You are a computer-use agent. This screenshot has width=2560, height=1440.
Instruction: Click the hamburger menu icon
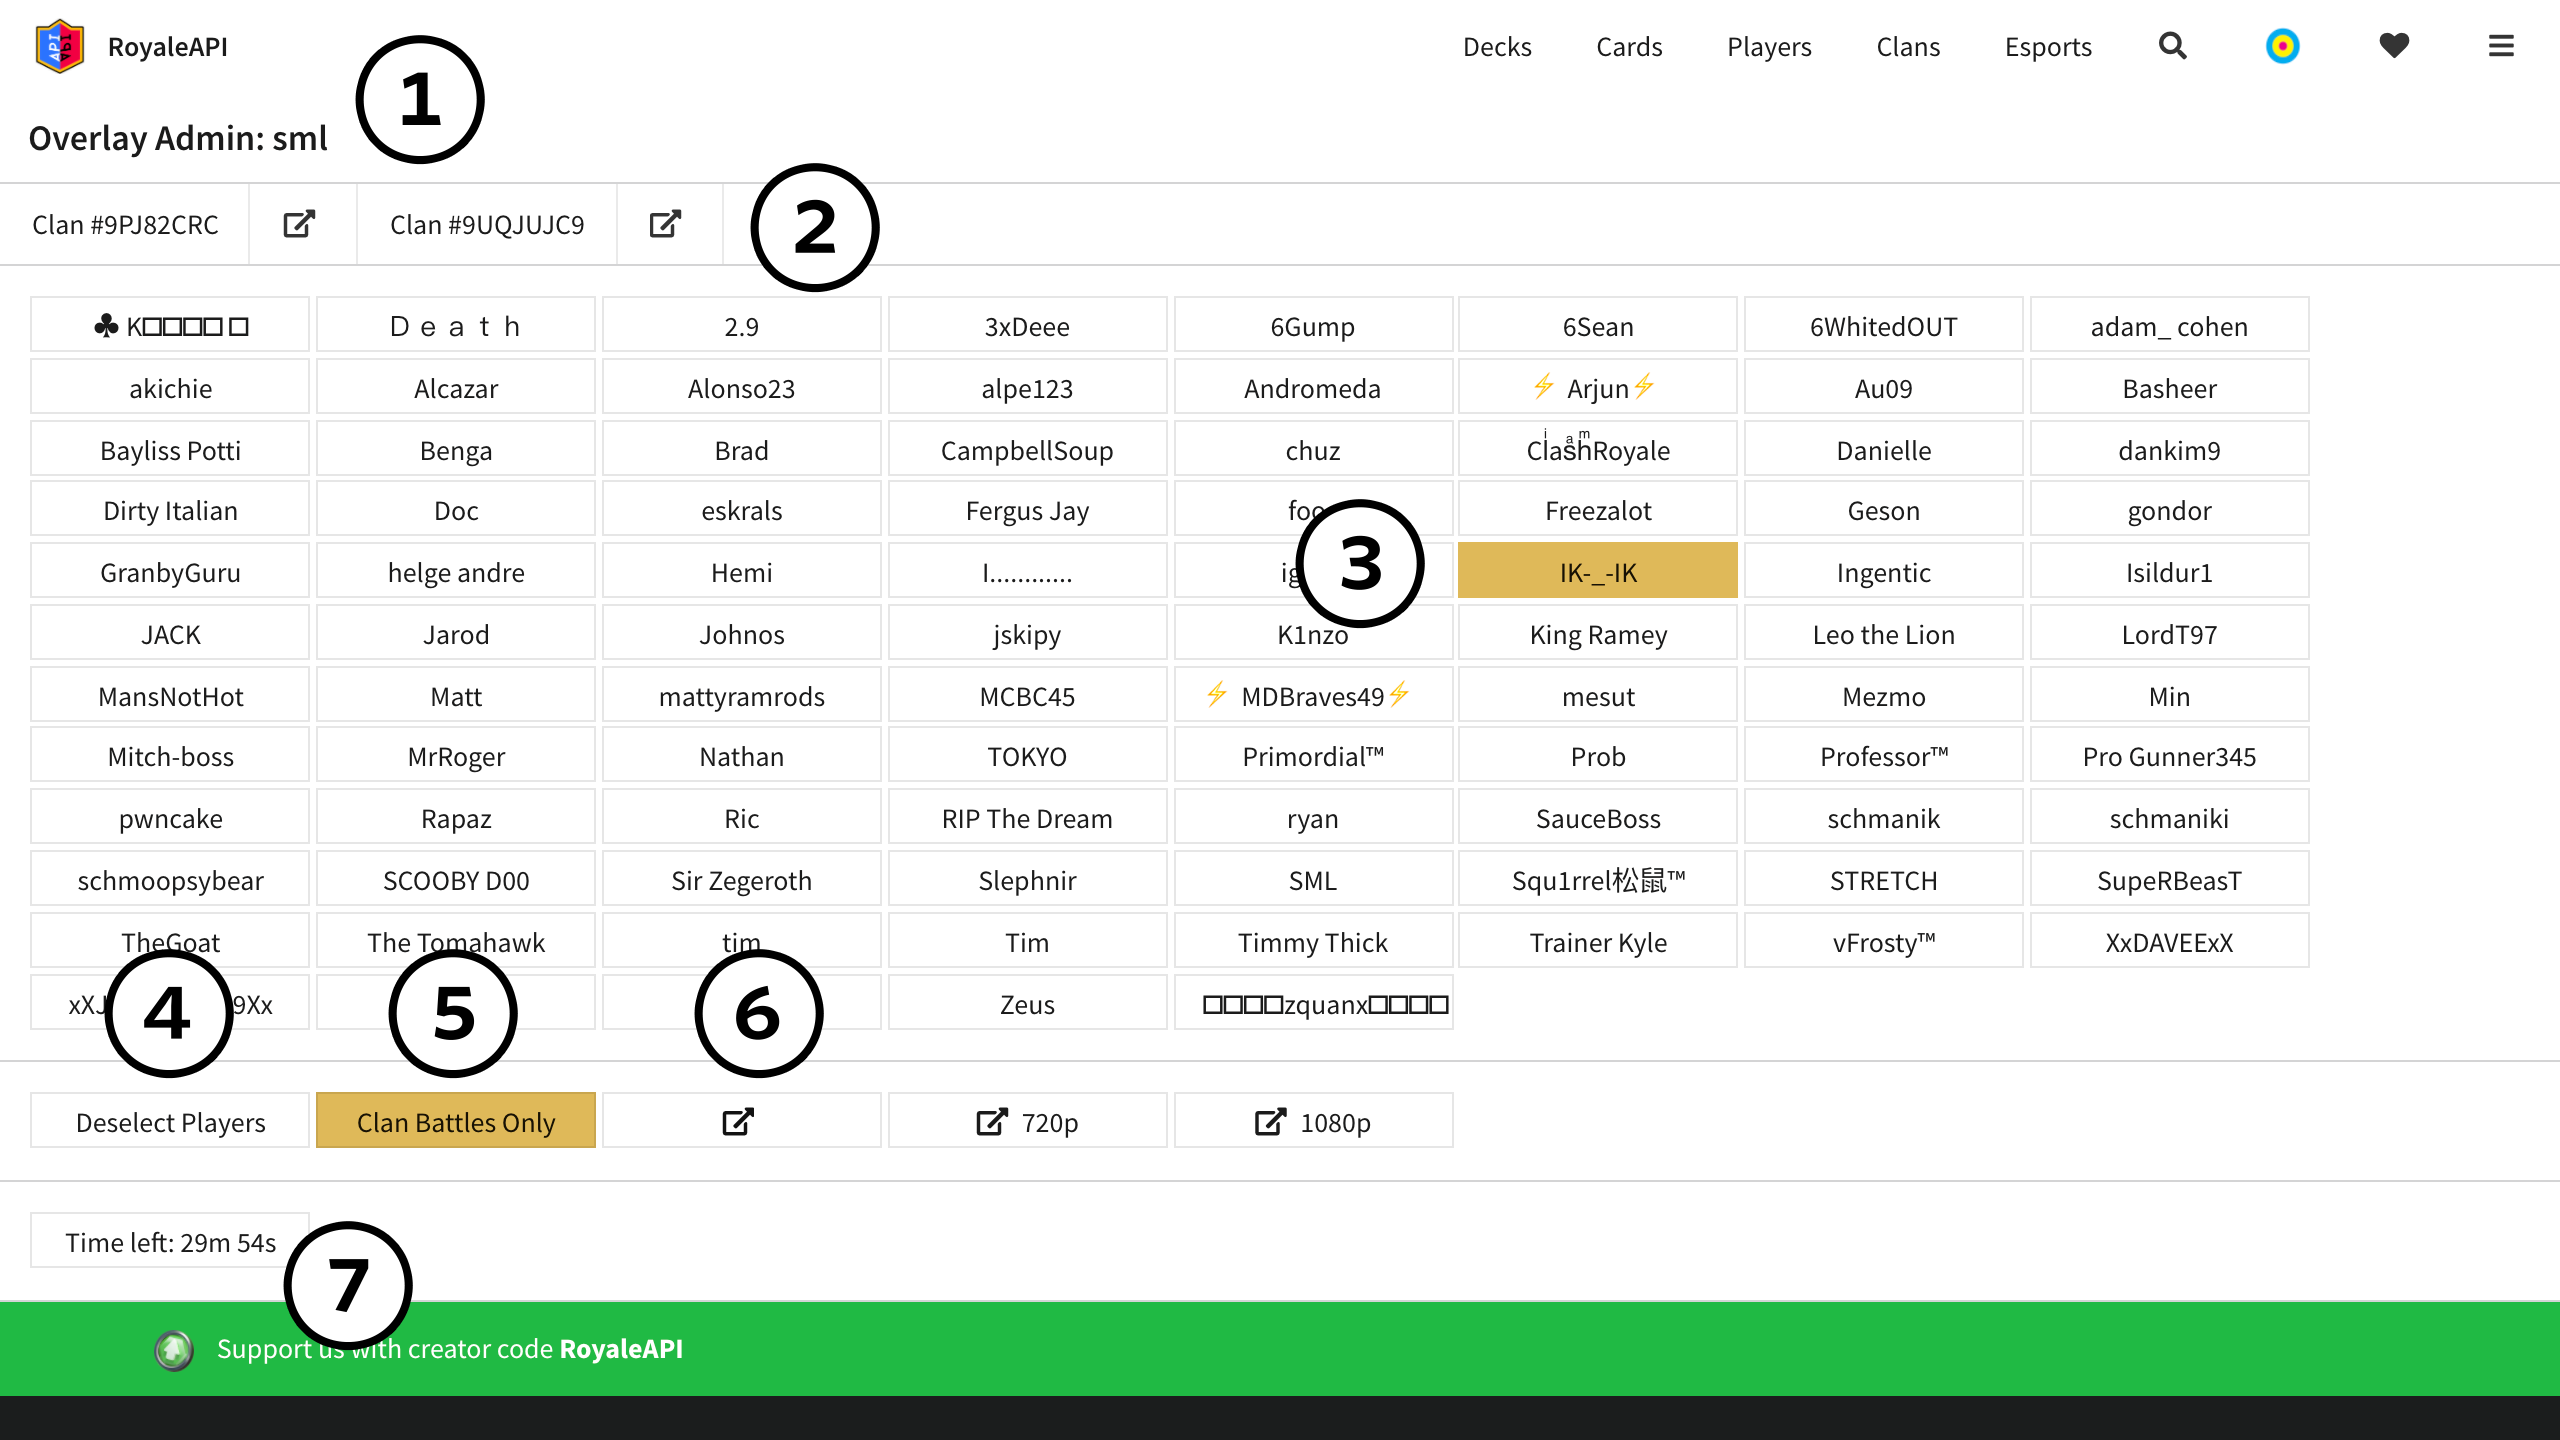point(2498,46)
